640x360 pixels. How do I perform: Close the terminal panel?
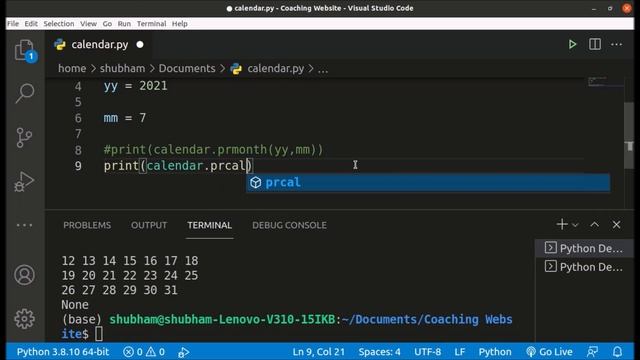tap(616, 224)
